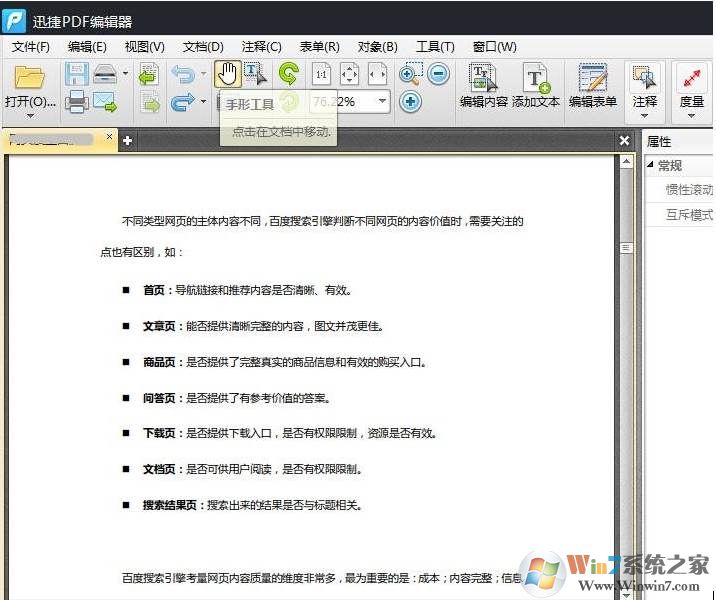Expand the Annotate (注释) toolbar dropdown

(x=644, y=116)
